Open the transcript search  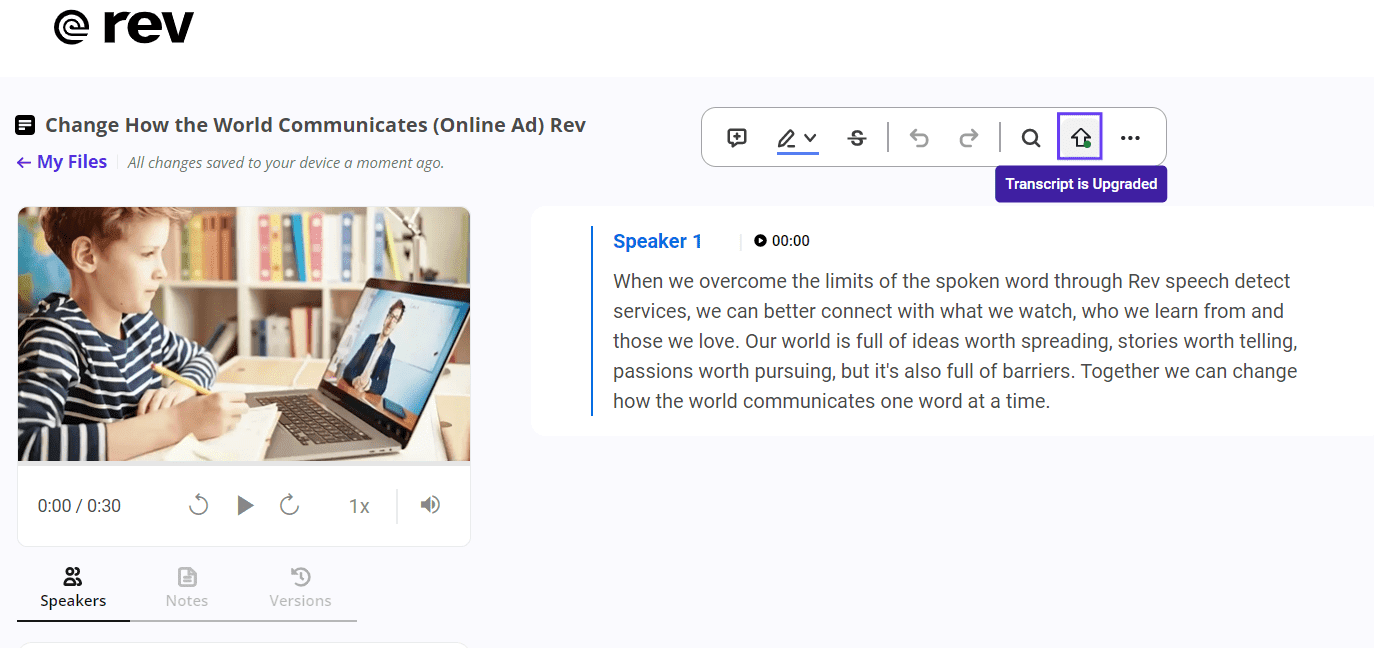pos(1031,138)
